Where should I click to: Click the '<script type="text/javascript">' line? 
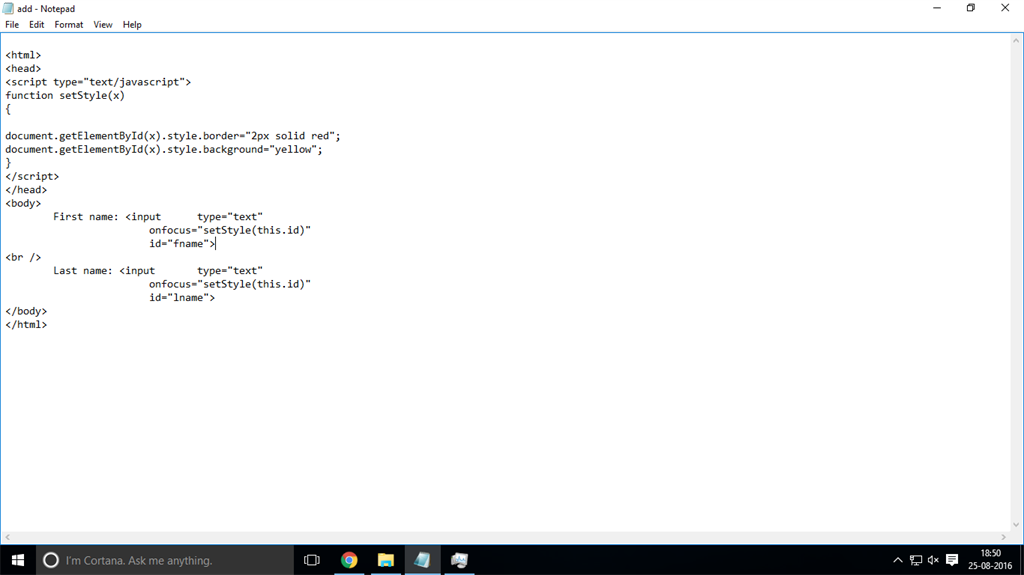(98, 82)
